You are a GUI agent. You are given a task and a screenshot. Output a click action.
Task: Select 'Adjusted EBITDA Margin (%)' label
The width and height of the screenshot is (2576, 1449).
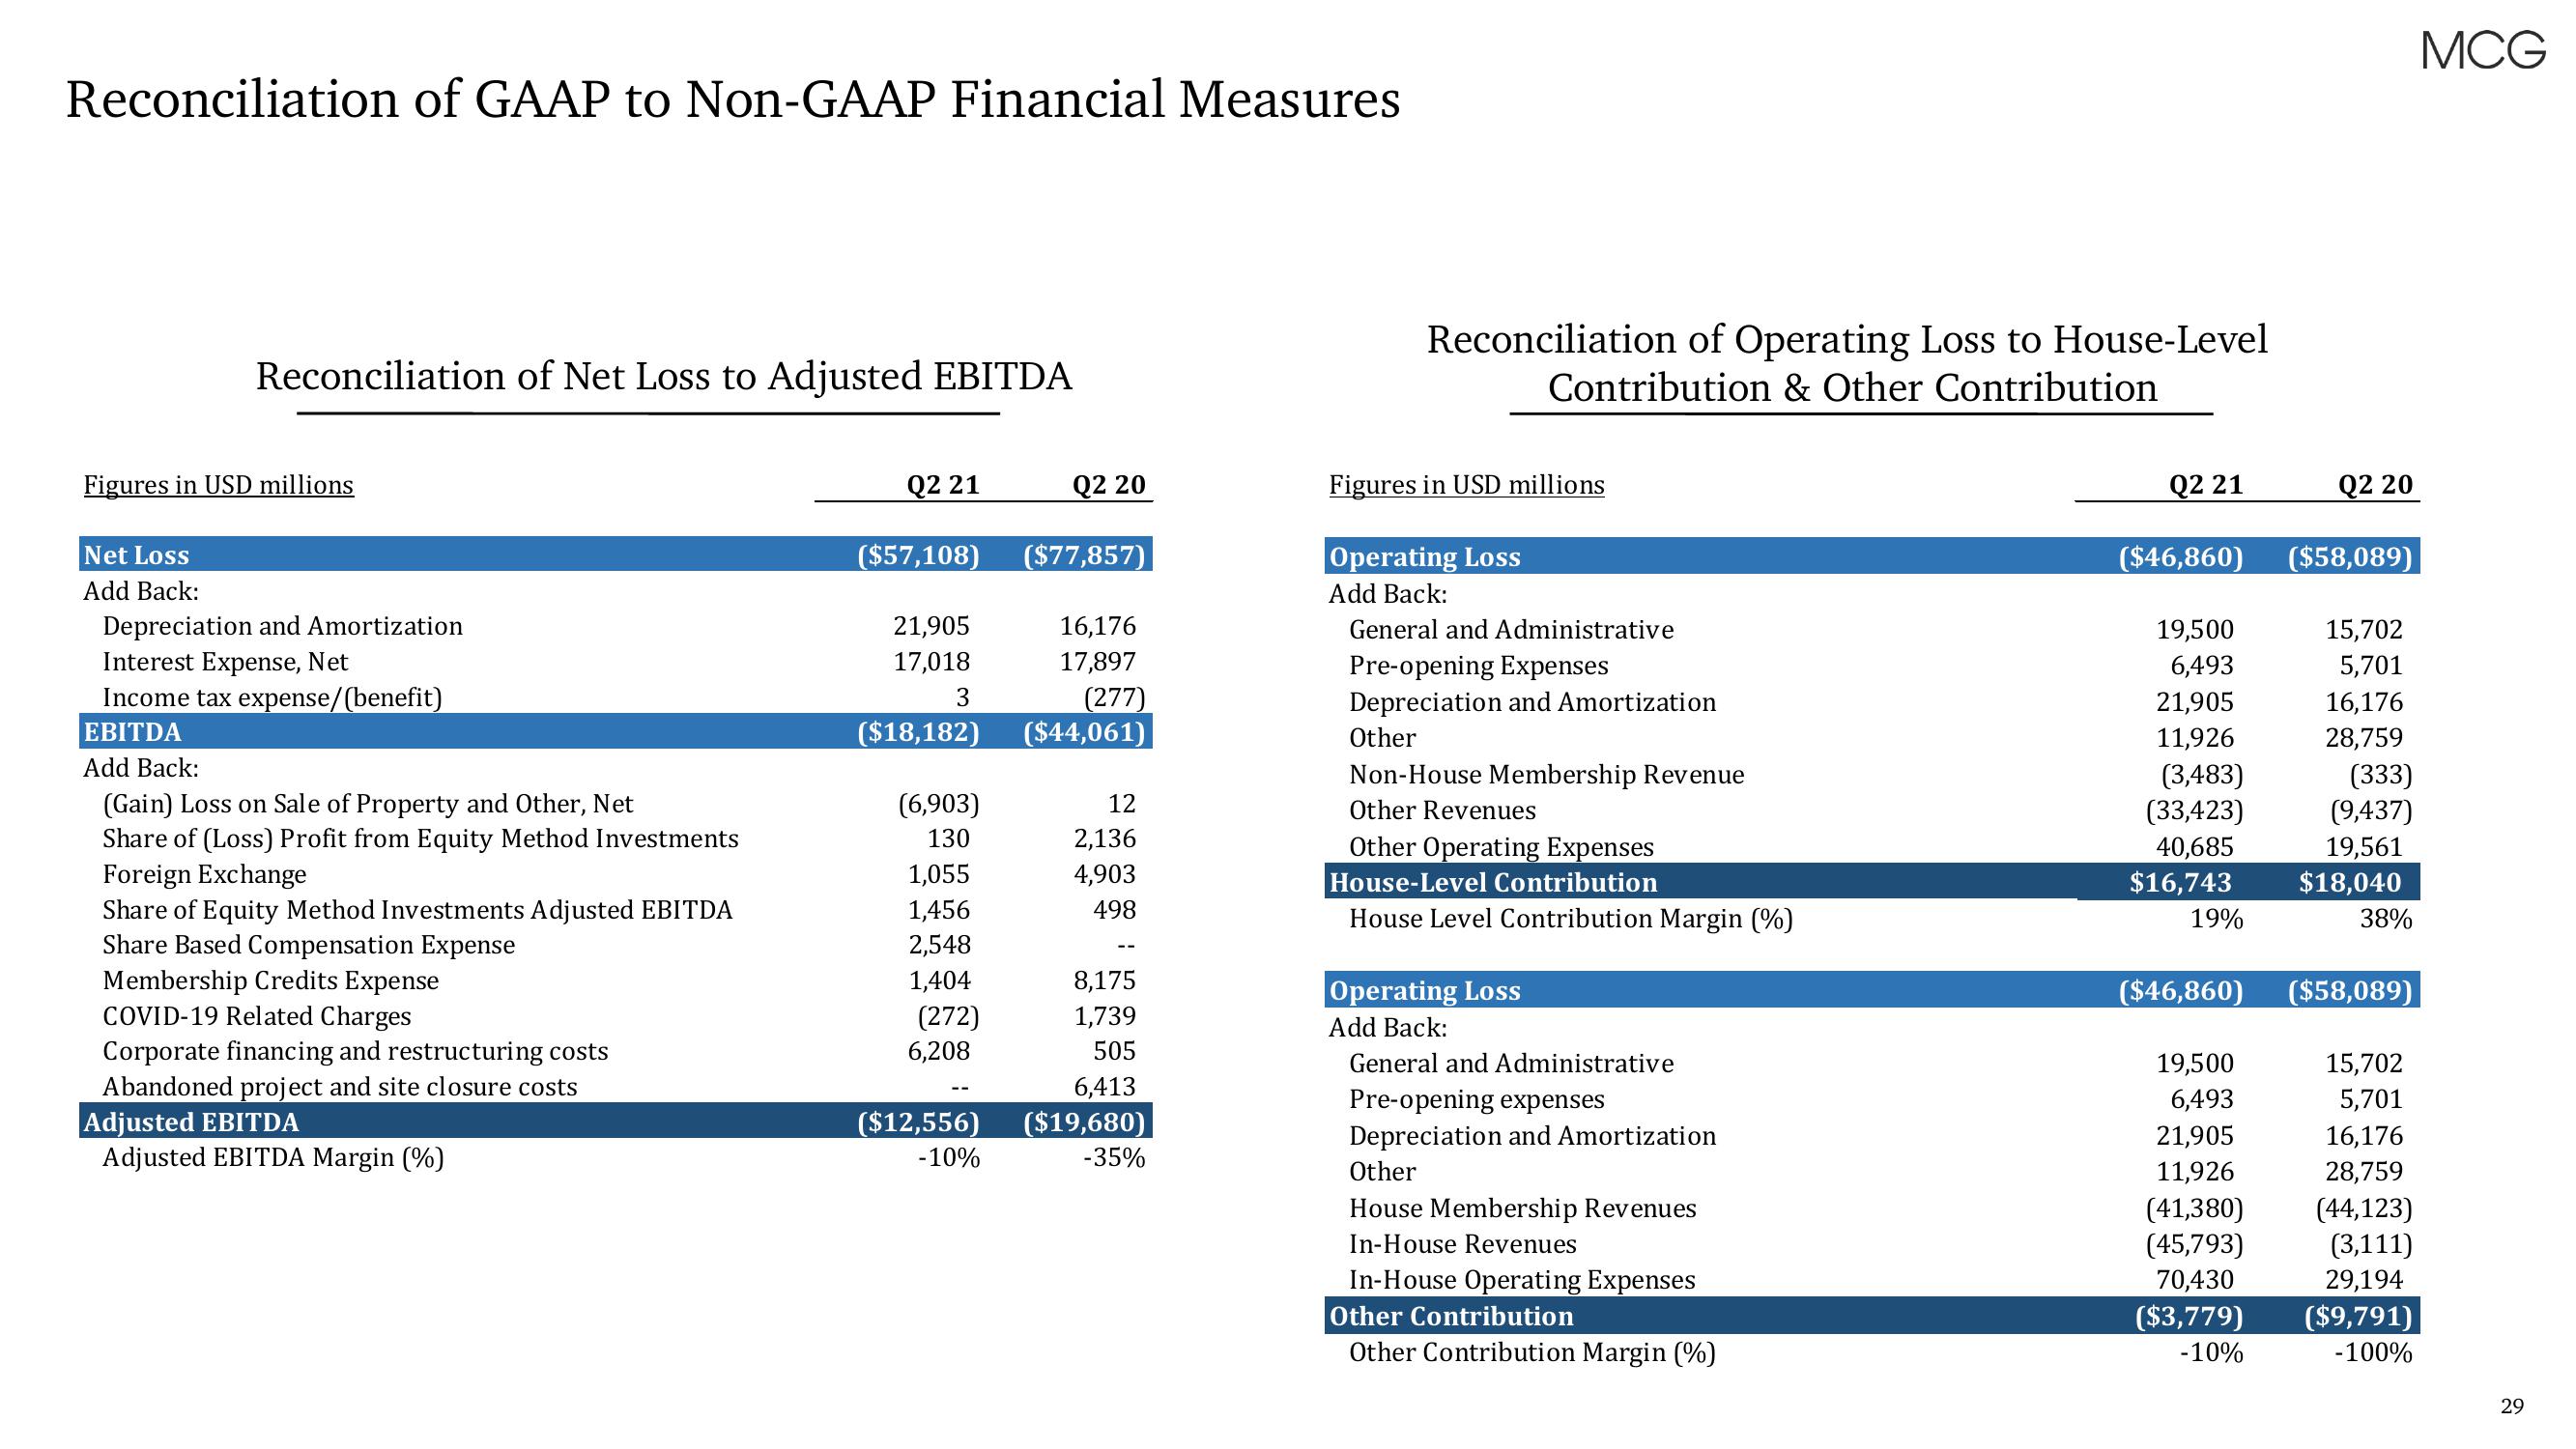coord(273,1158)
